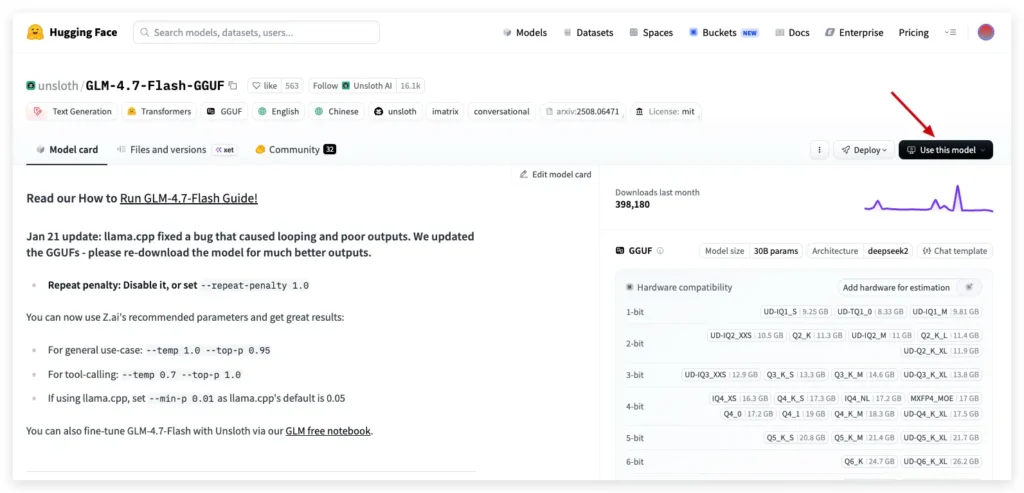Open the Files and versions tab
This screenshot has height=493, width=1024.
point(176,150)
